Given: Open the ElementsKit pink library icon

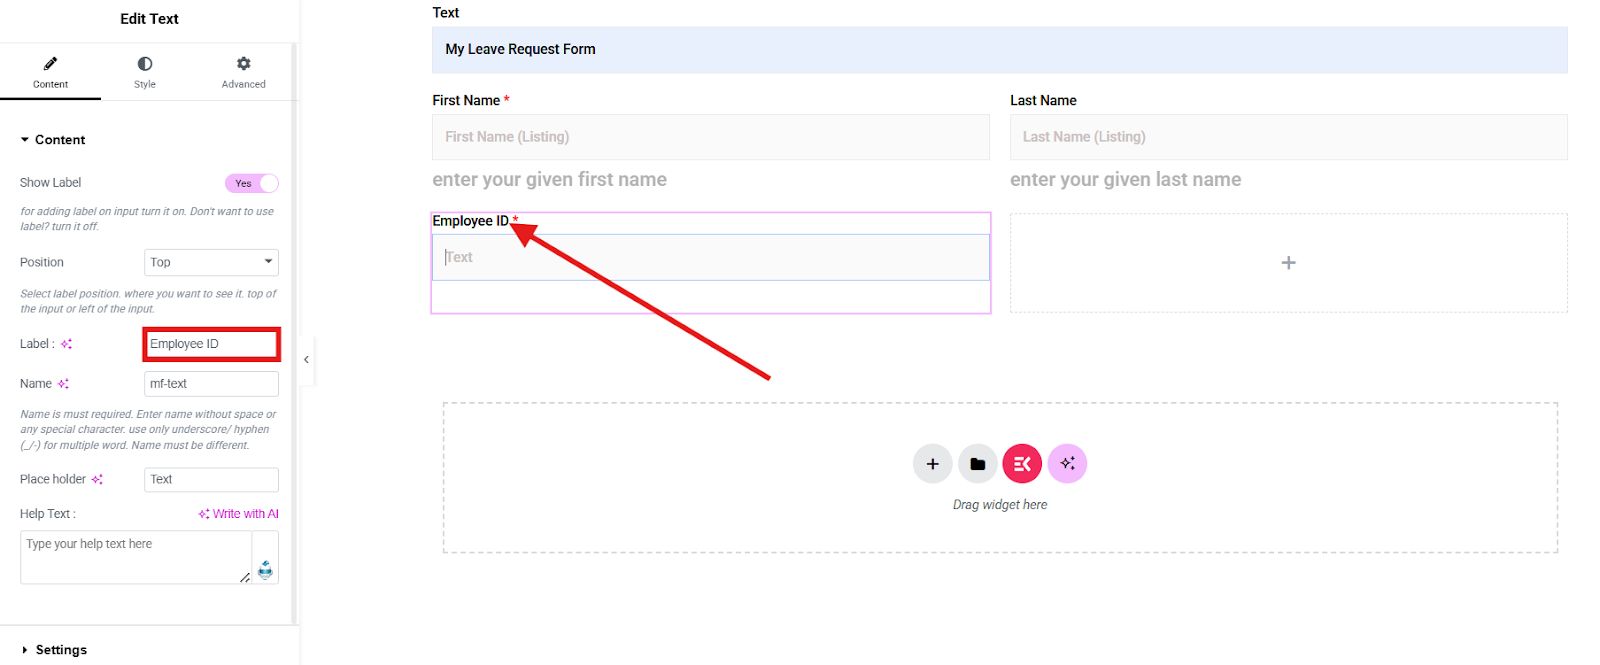Looking at the screenshot, I should pyautogui.click(x=1022, y=464).
